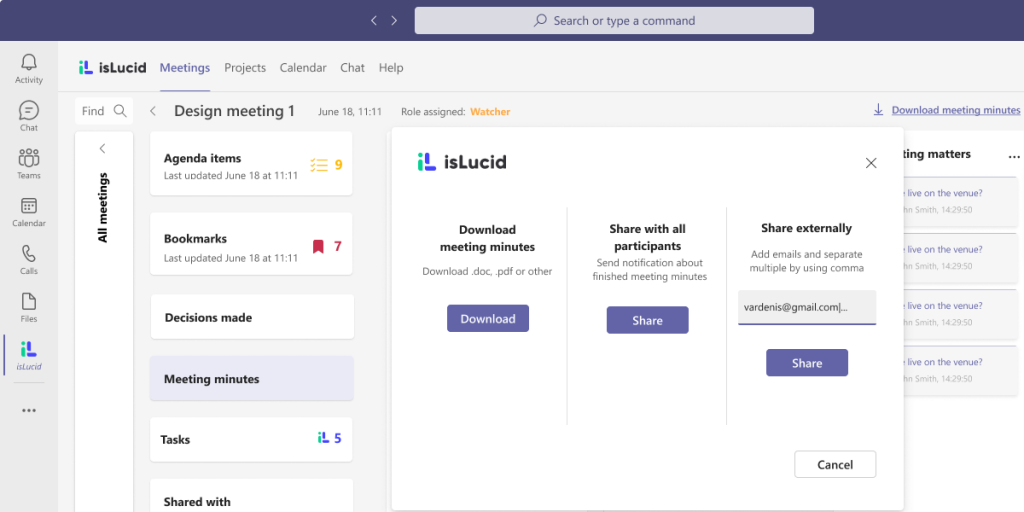Click the isLucid logo inside the dialog
This screenshot has height=512, width=1024.
tap(462, 162)
